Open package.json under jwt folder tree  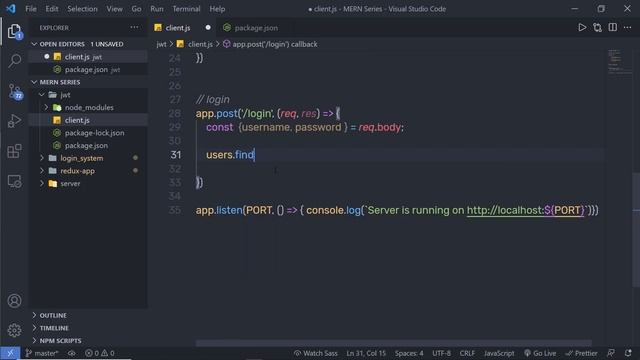coord(86,145)
